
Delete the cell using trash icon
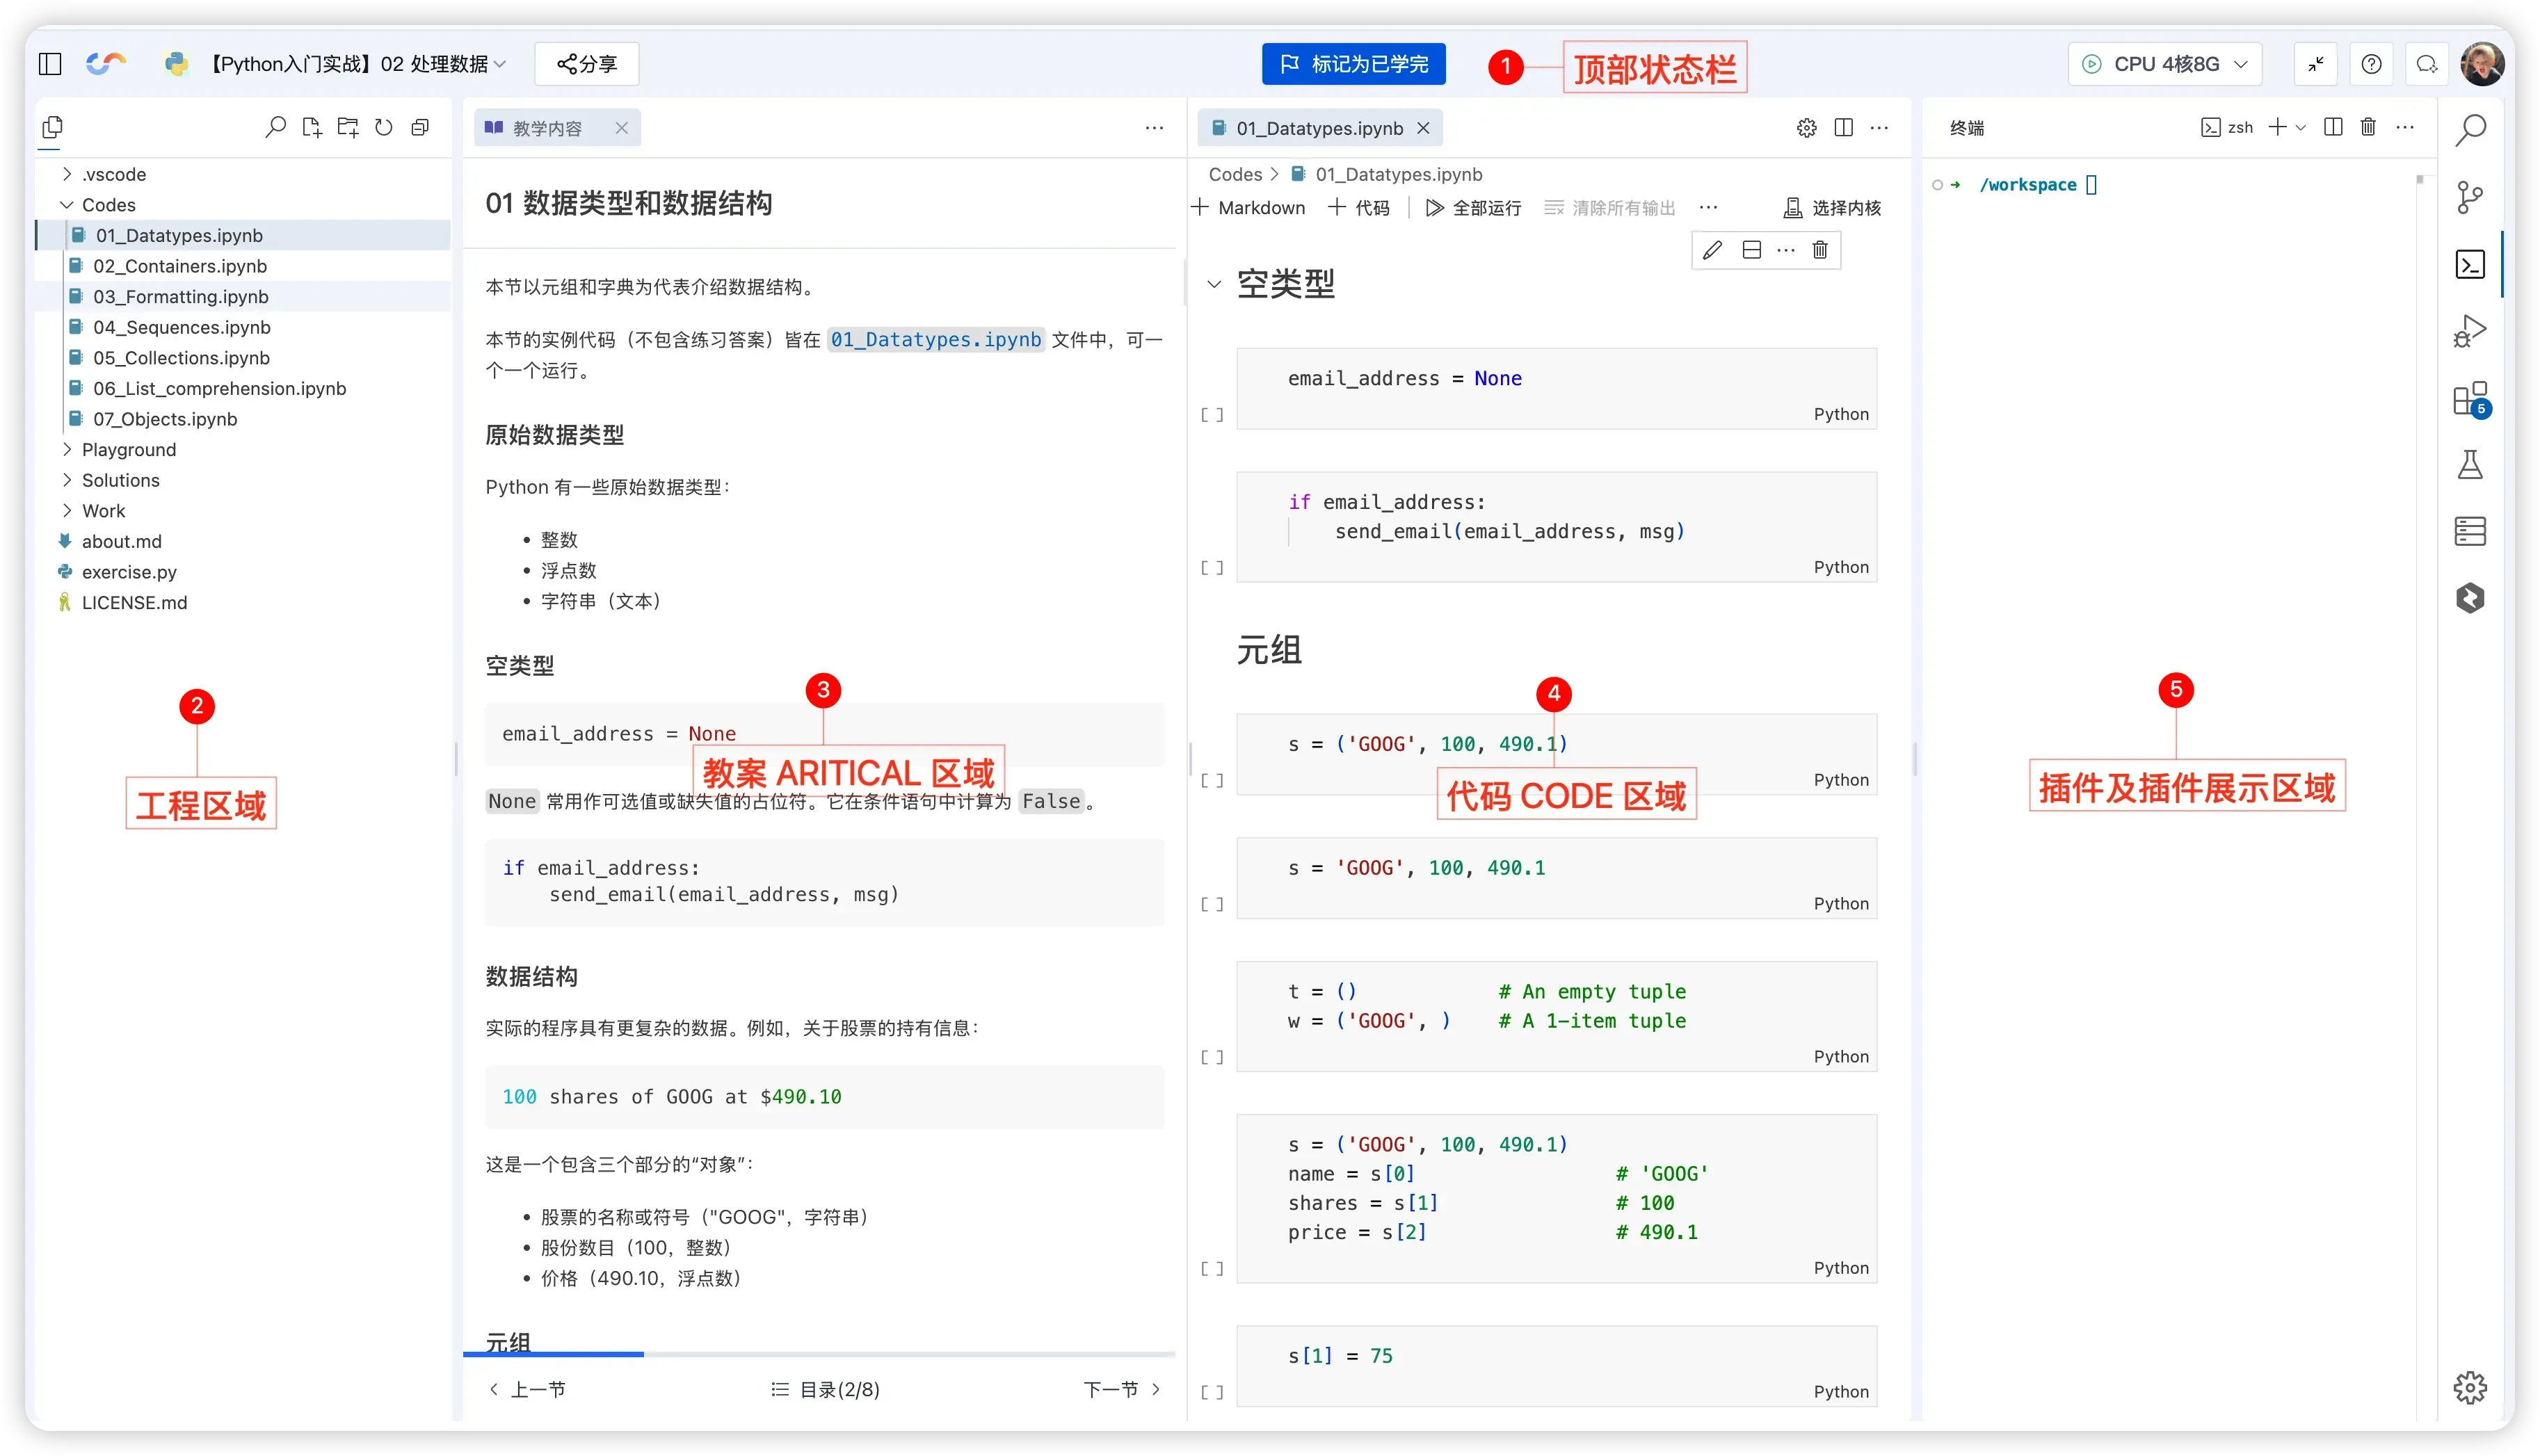1820,250
